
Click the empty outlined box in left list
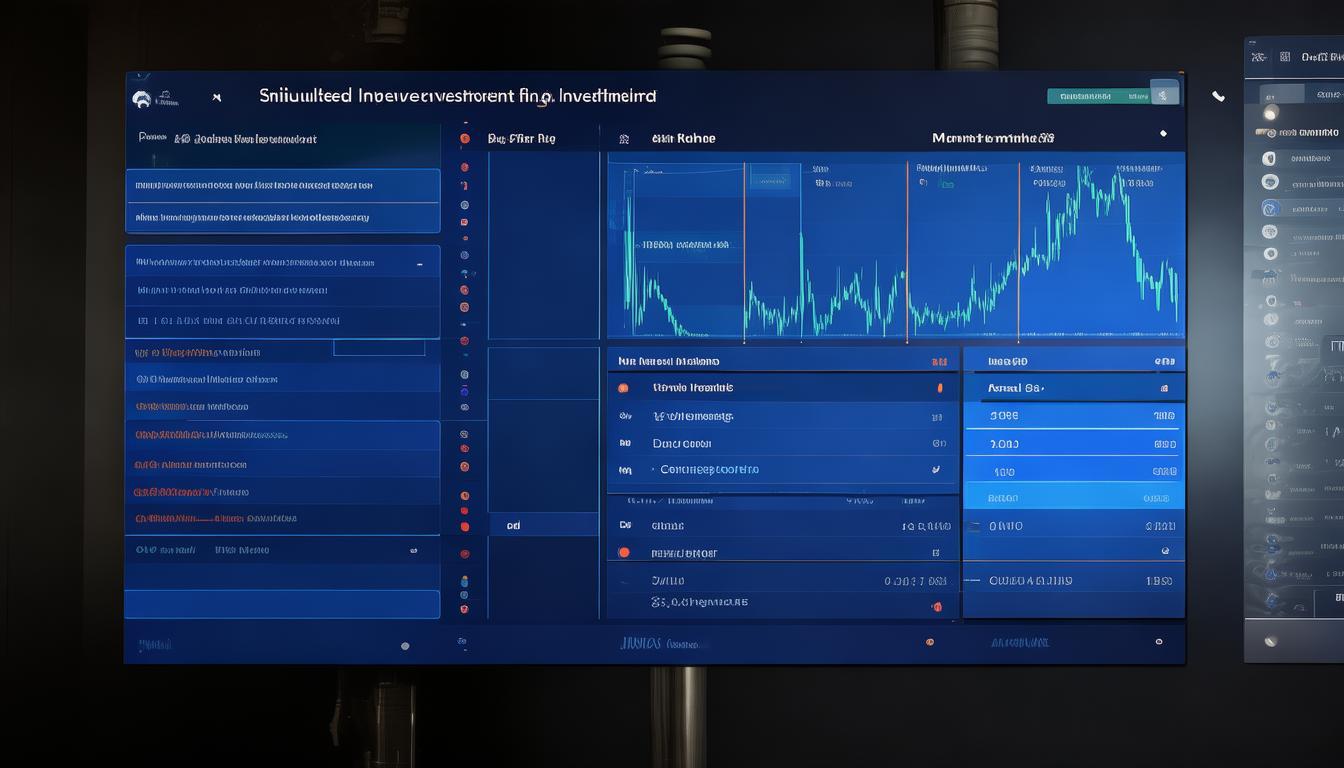point(379,348)
